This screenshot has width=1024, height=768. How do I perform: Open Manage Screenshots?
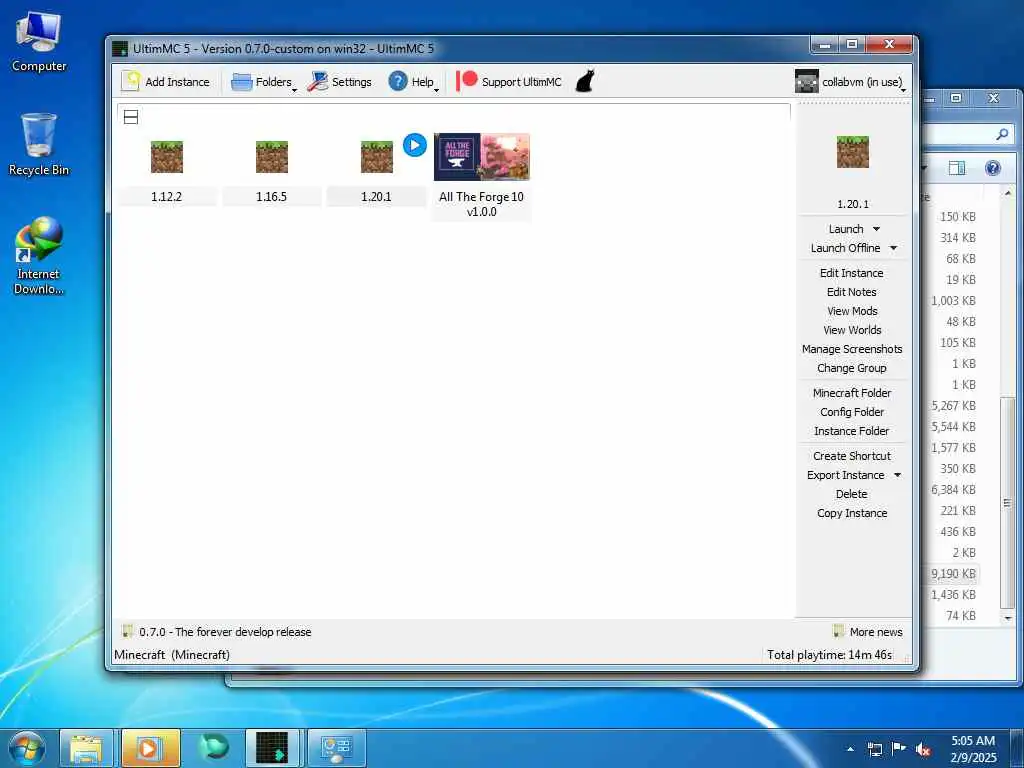tap(852, 349)
